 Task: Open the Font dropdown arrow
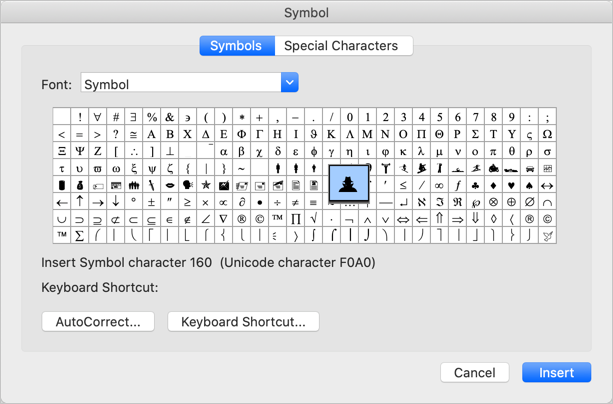tap(289, 84)
